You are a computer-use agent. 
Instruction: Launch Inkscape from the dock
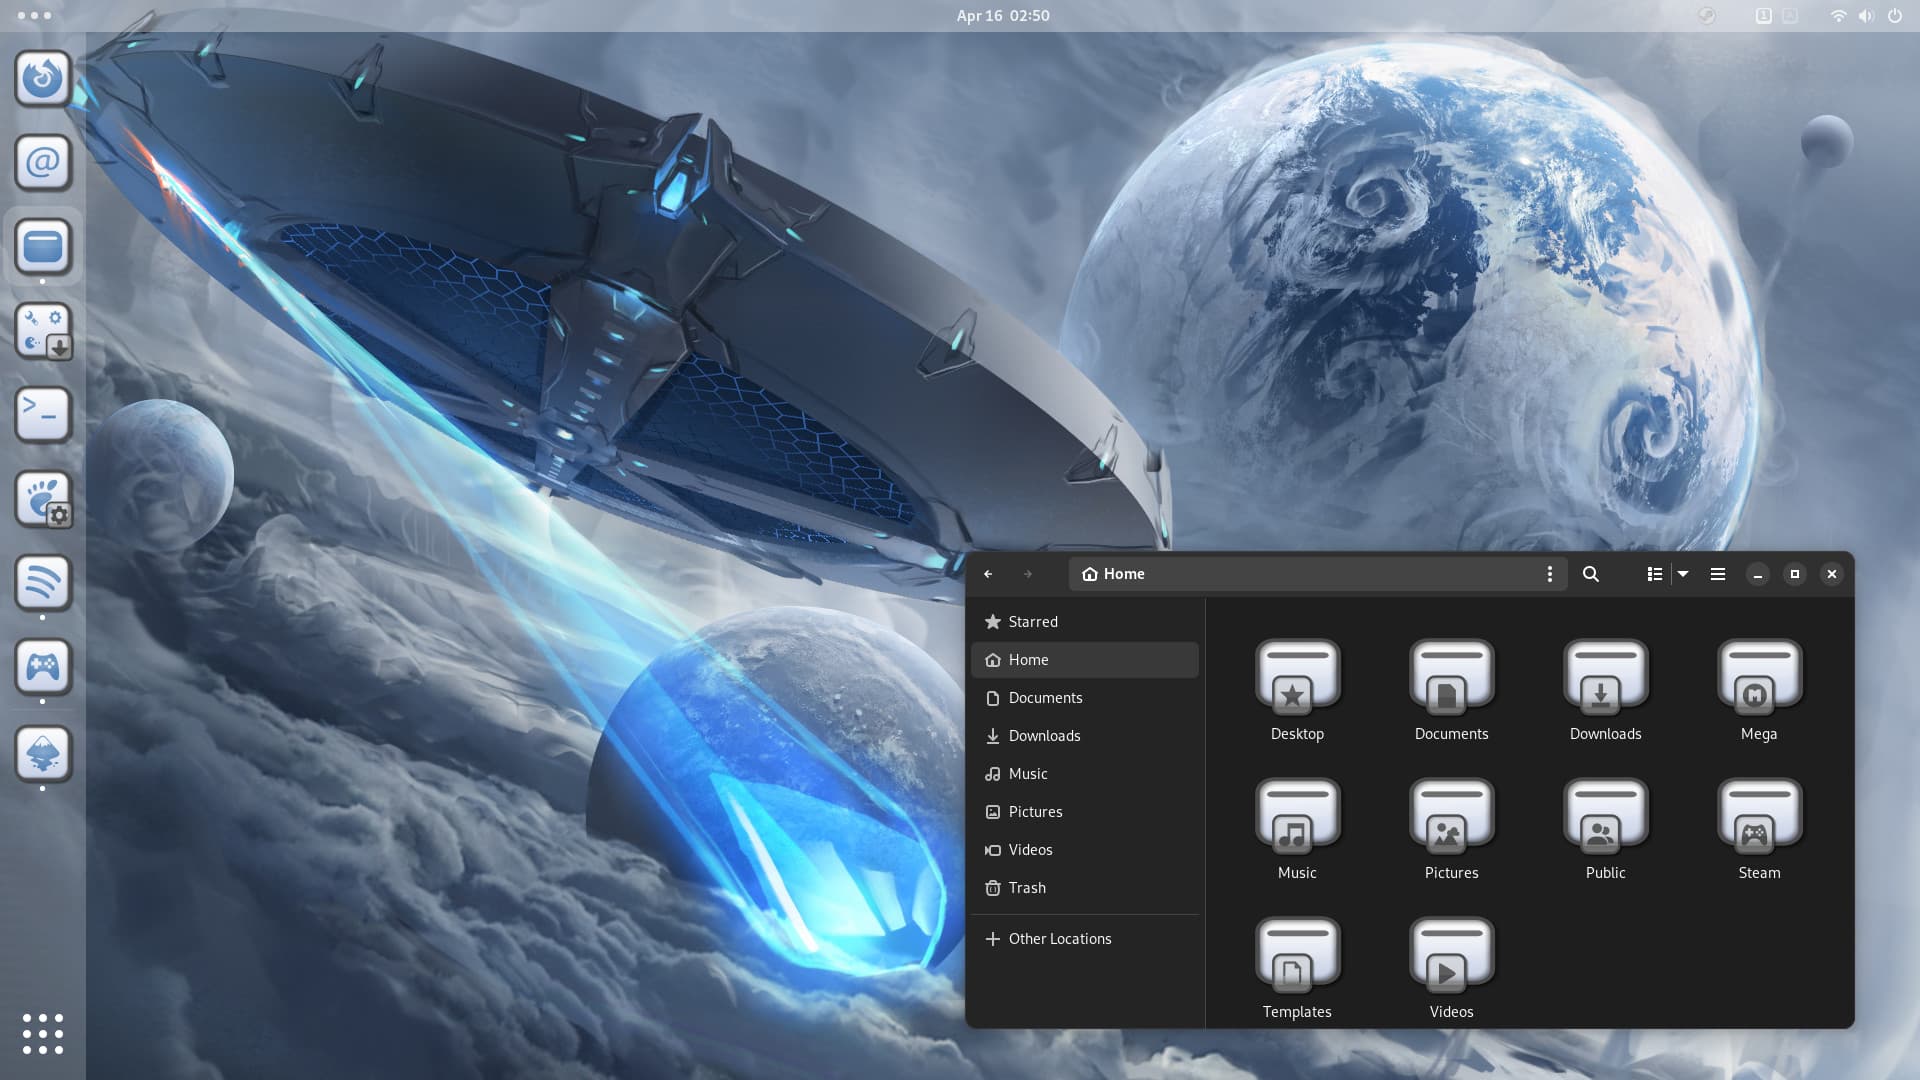point(43,753)
